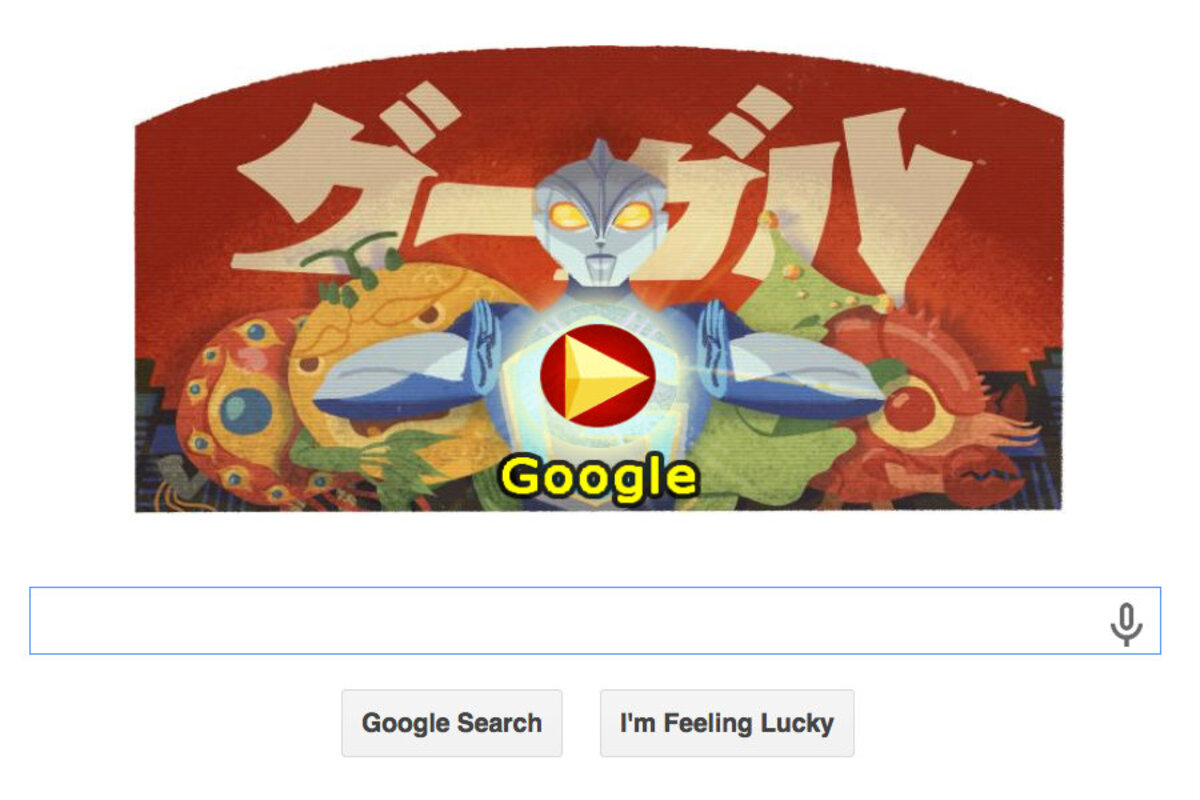The image size is (1200, 800).
Task: Click the yellow Google lettering in doodle
Action: [598, 477]
